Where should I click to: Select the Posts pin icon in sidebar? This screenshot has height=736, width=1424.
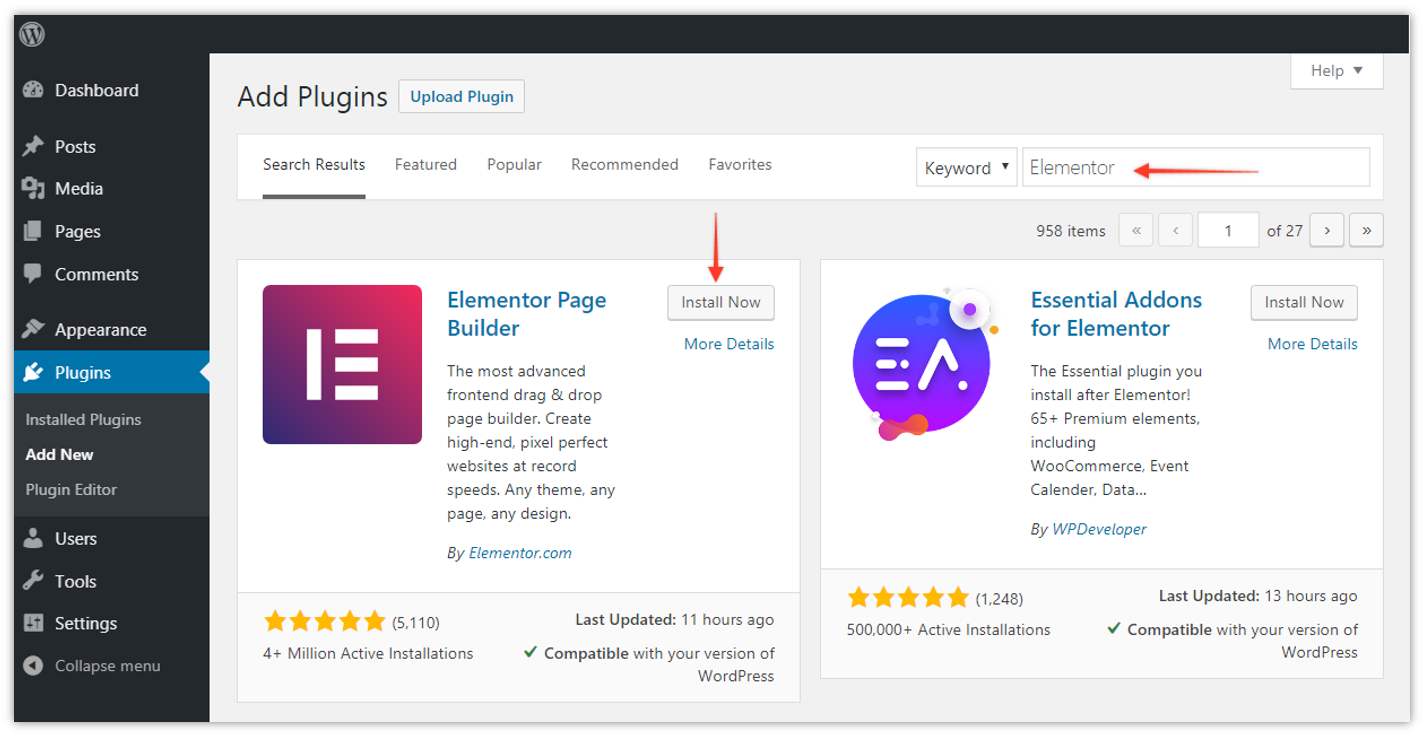(31, 146)
